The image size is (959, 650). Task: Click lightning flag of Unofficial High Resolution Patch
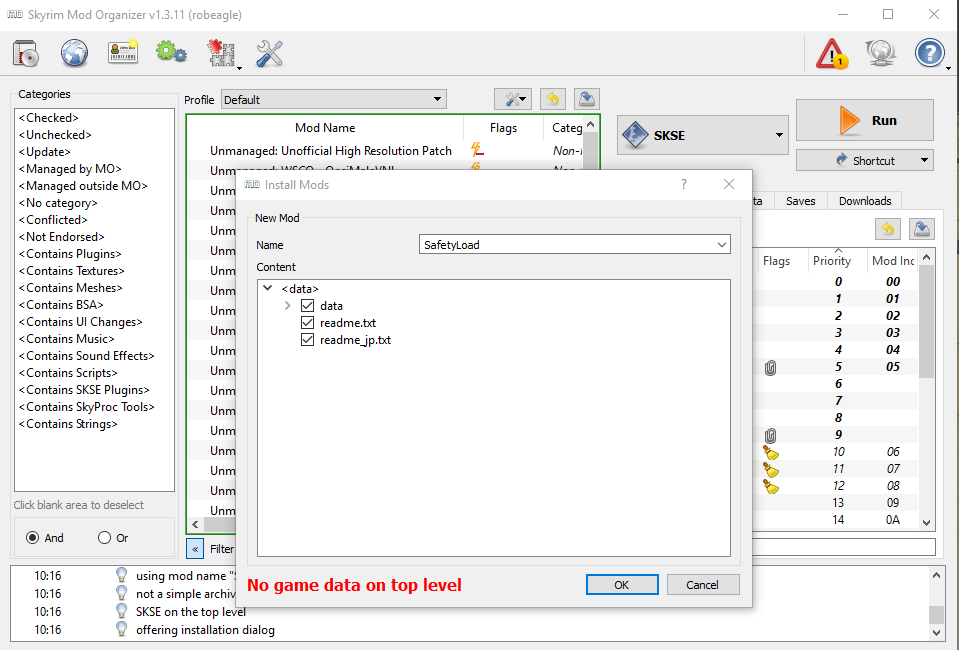pyautogui.click(x=478, y=150)
